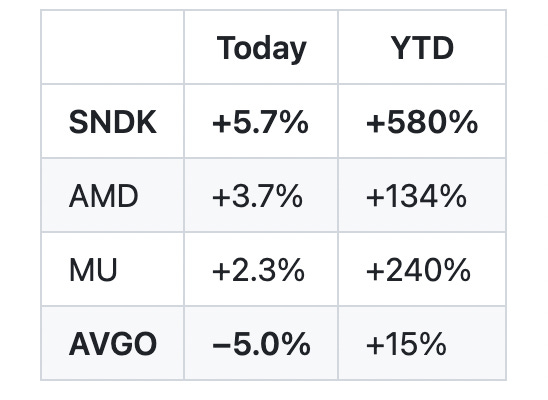The image size is (548, 400).
Task: Click the plus sign before 240%
Action: pos(375,271)
